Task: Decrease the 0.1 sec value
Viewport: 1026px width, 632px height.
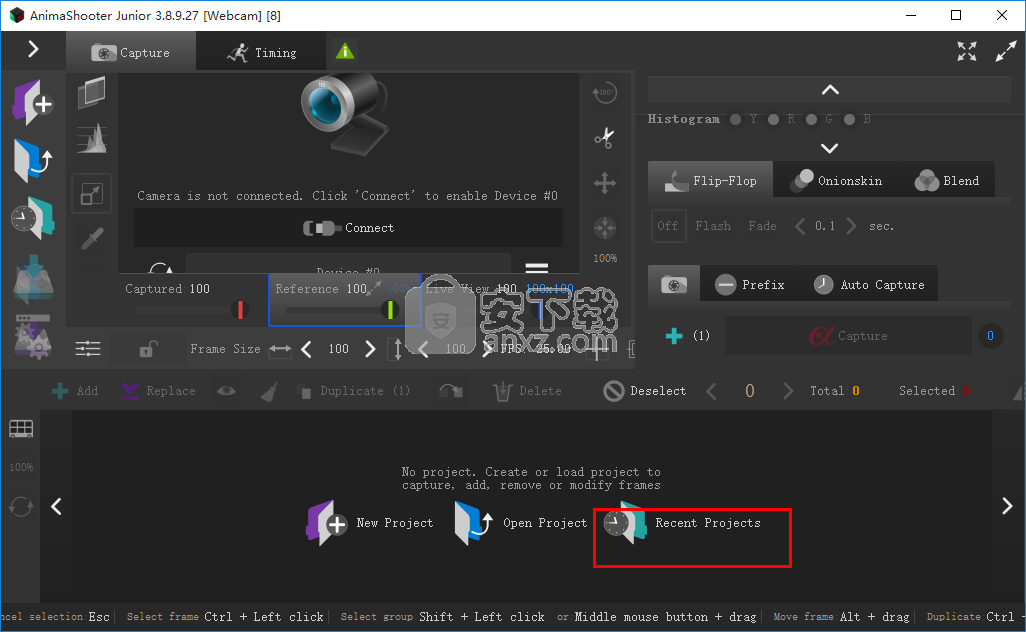Action: (800, 226)
